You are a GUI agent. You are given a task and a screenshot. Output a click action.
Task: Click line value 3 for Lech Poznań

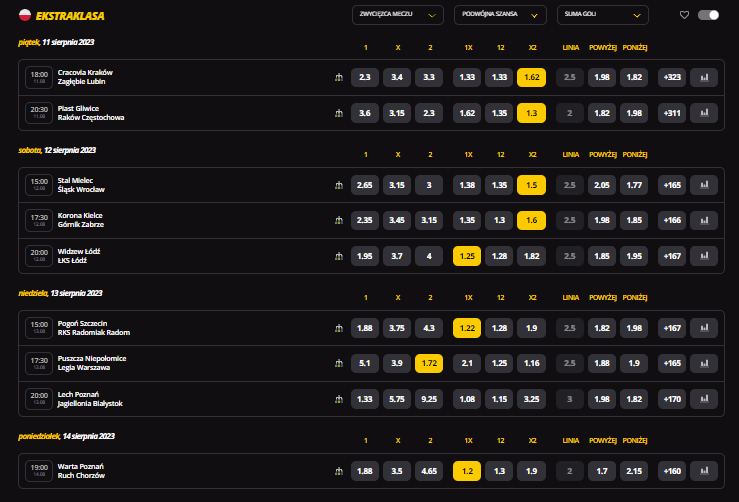570,399
